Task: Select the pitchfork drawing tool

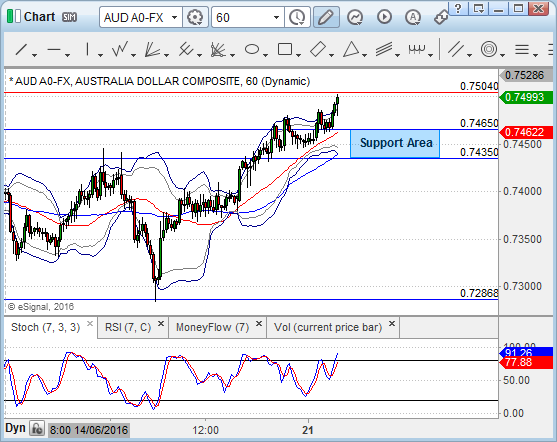Action: (185, 49)
